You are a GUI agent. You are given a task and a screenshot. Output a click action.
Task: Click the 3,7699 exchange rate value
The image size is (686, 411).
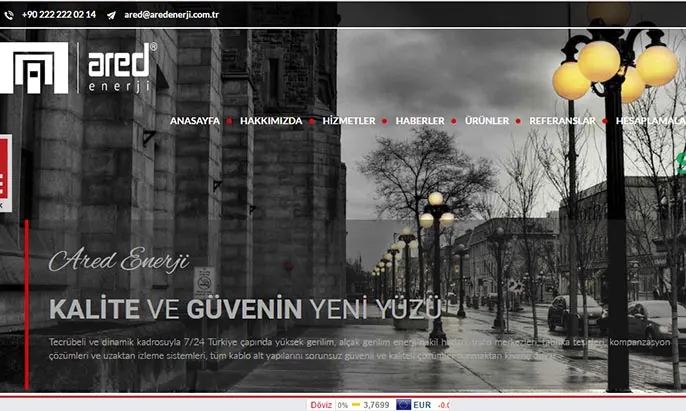[x=376, y=405]
